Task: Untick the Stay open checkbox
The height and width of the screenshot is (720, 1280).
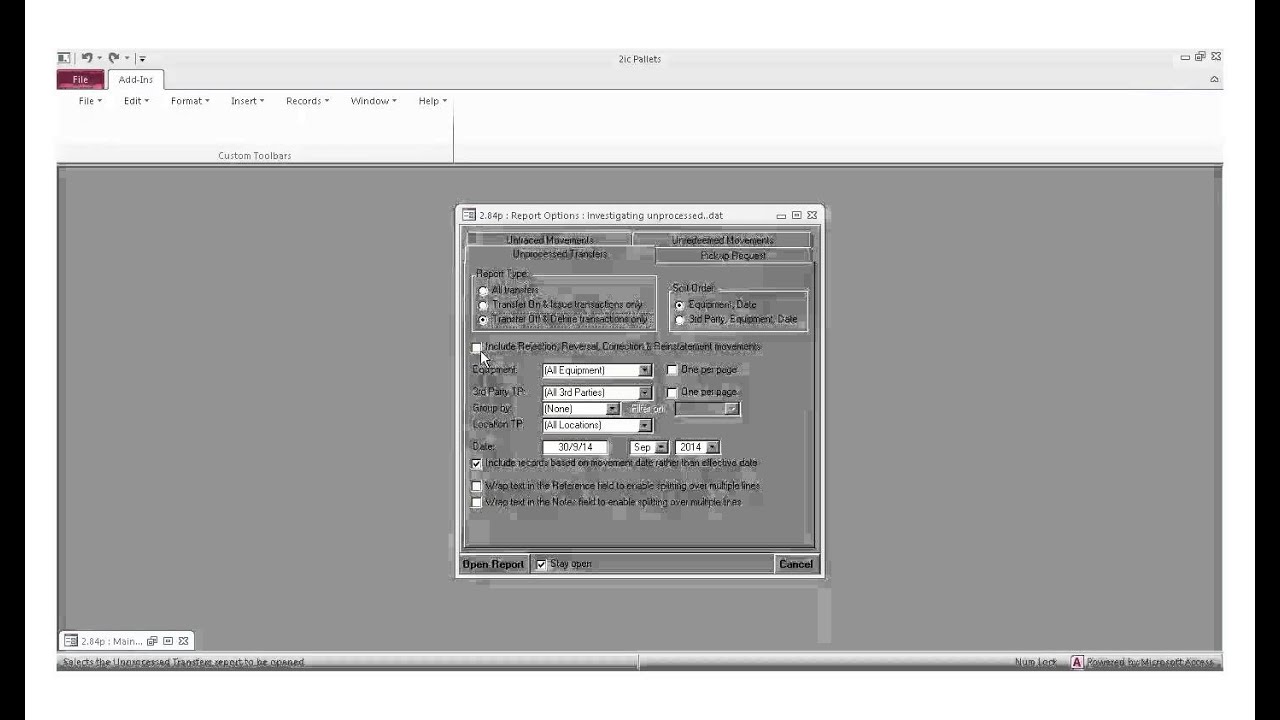Action: pyautogui.click(x=541, y=564)
